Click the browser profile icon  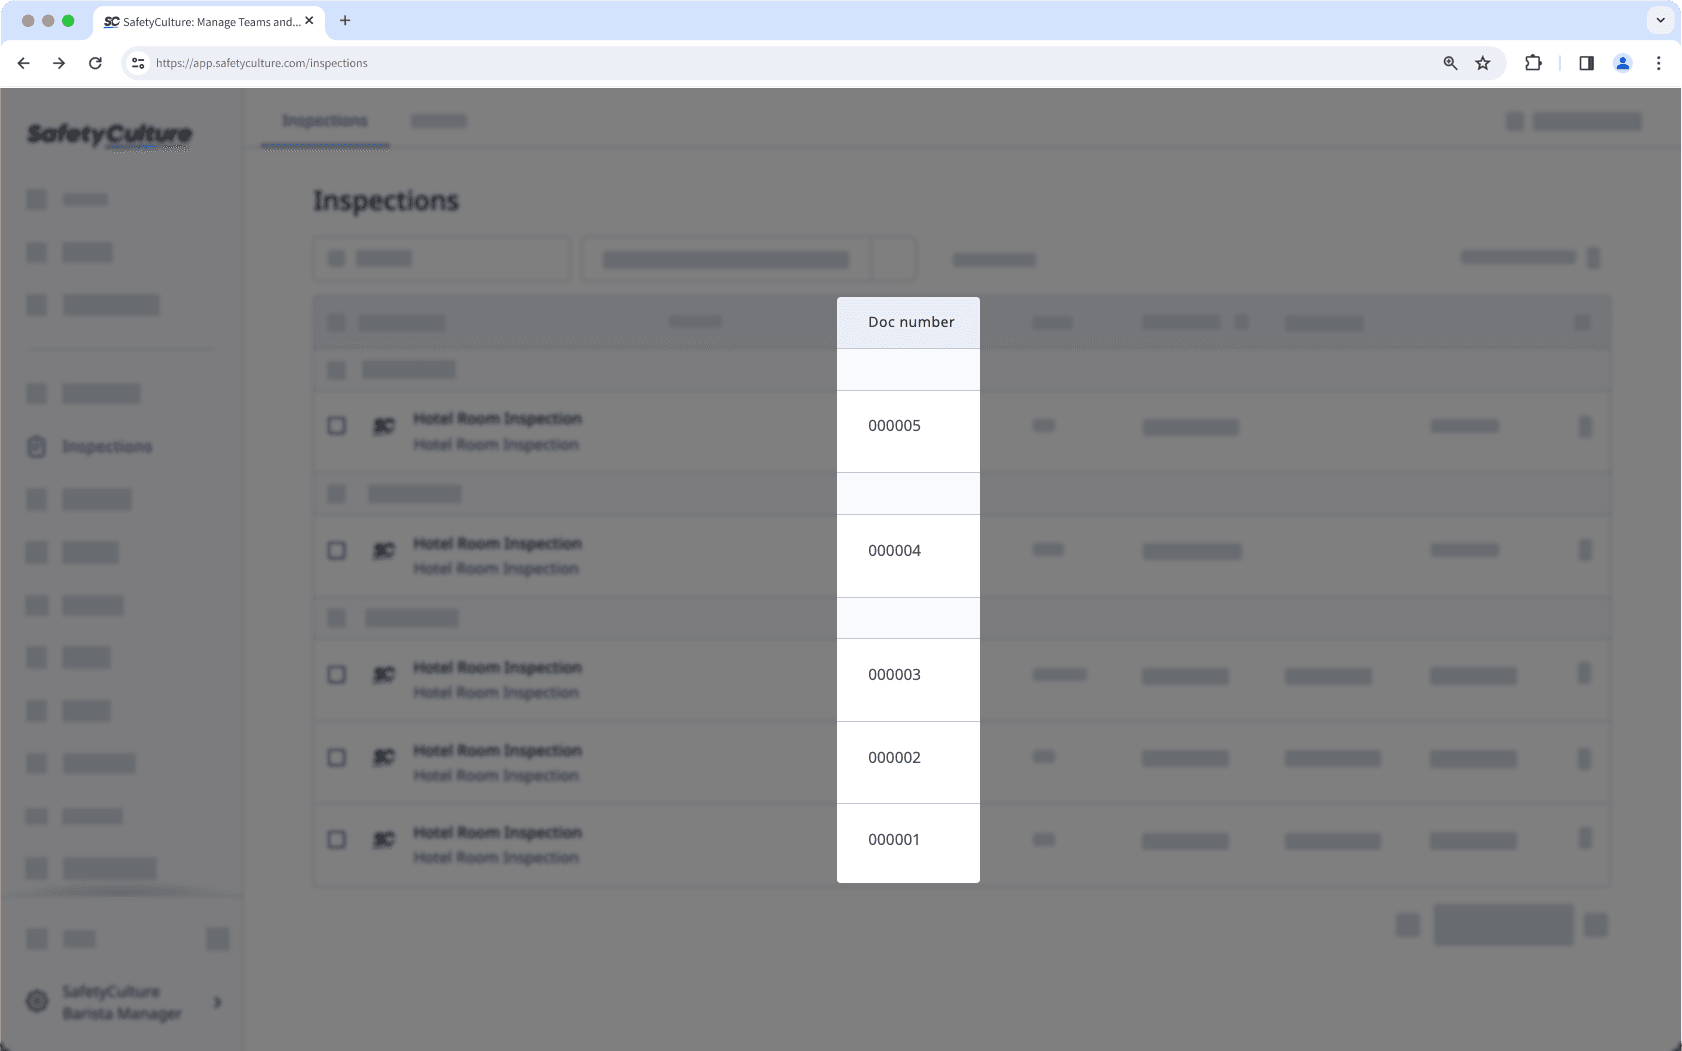tap(1623, 62)
